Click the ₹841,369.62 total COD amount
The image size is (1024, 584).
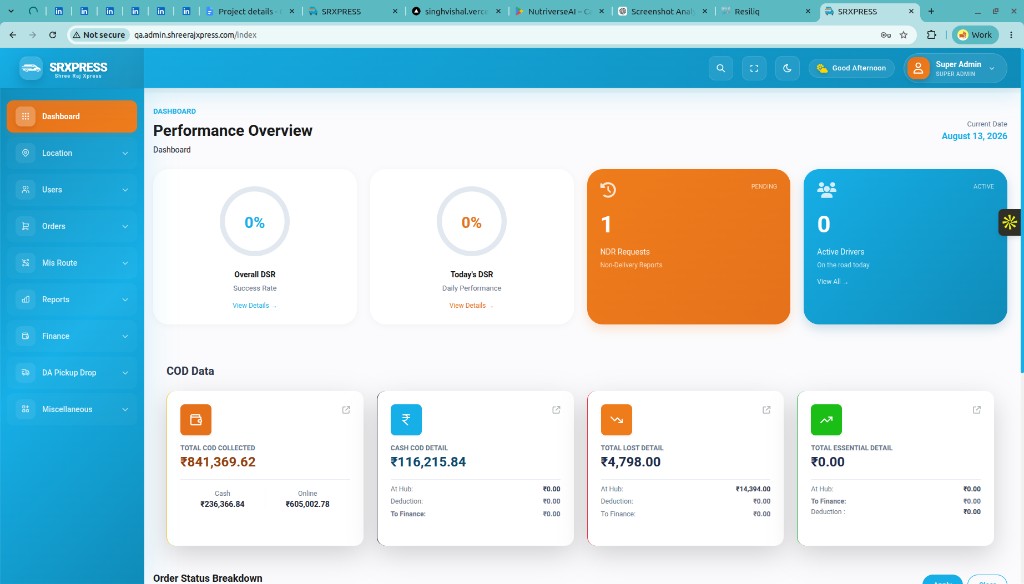tap(218, 462)
